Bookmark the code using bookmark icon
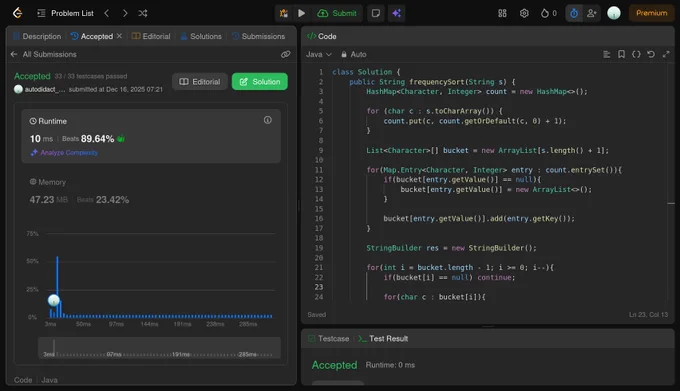 coord(621,54)
